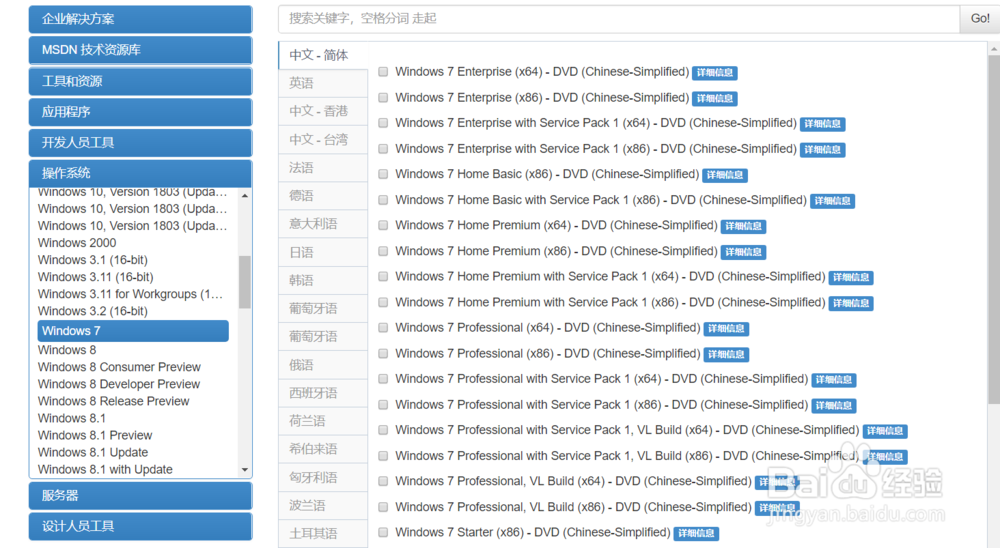Select Windows 3.11 for Workgroups entry

130,294
